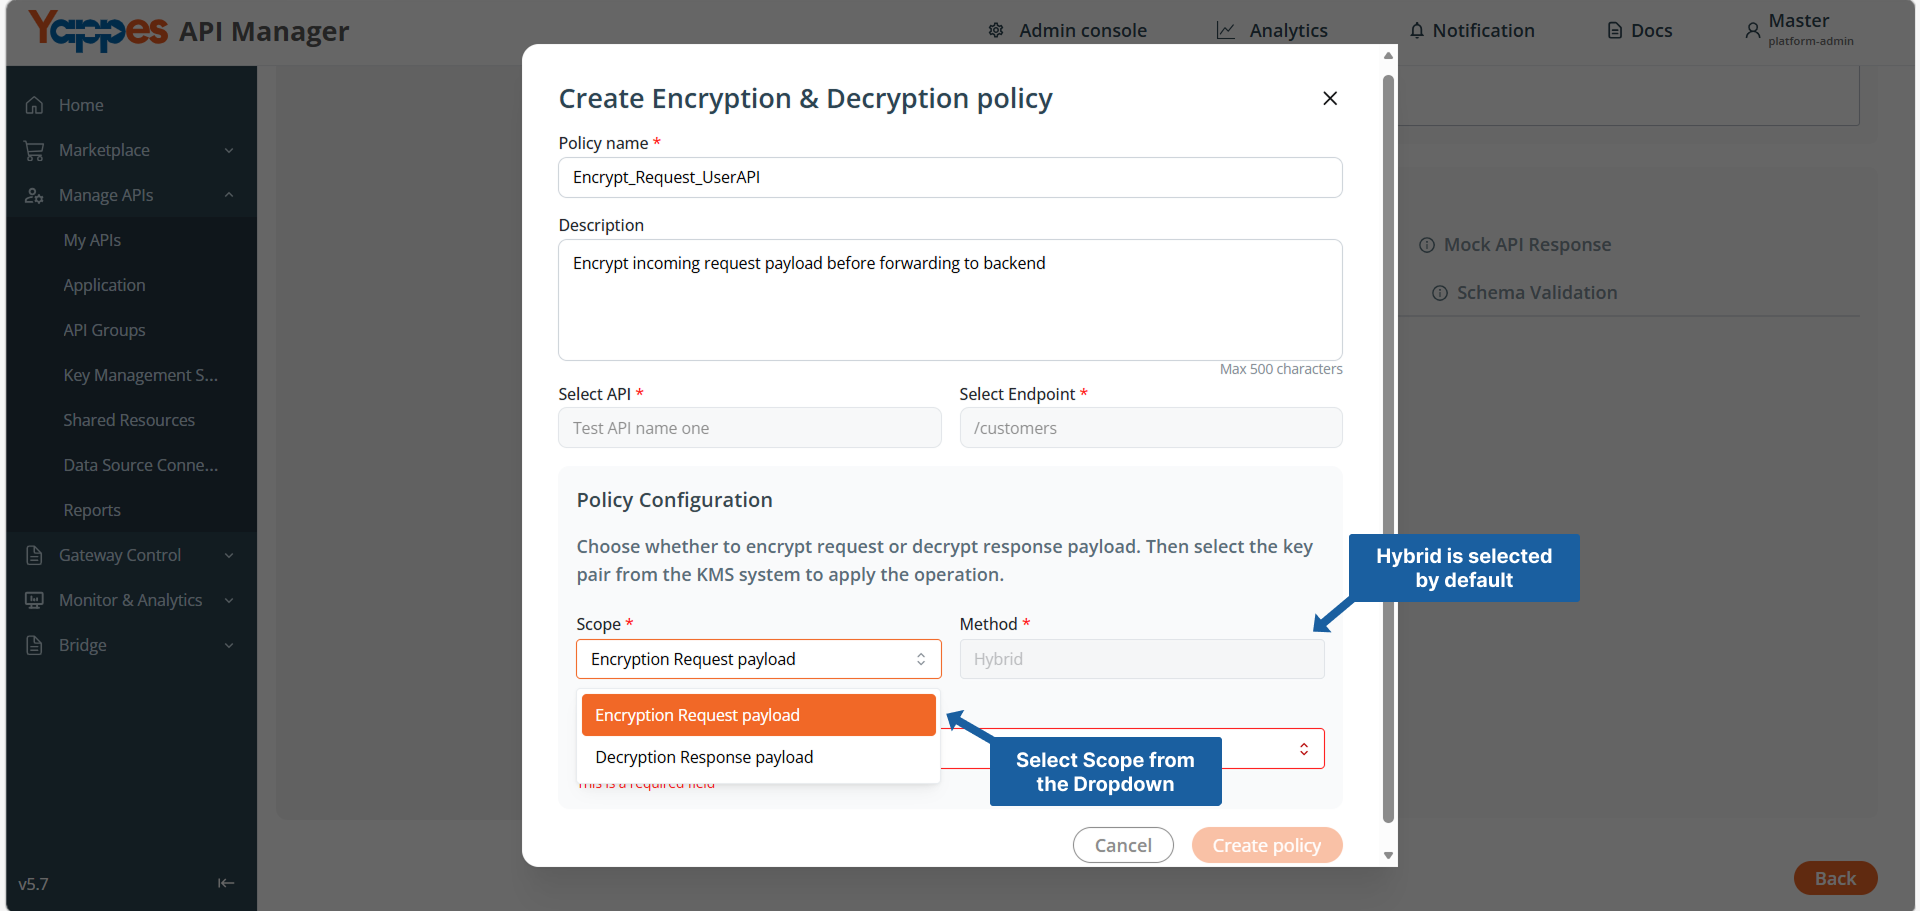Click the Marketplace cart icon

coord(35,150)
